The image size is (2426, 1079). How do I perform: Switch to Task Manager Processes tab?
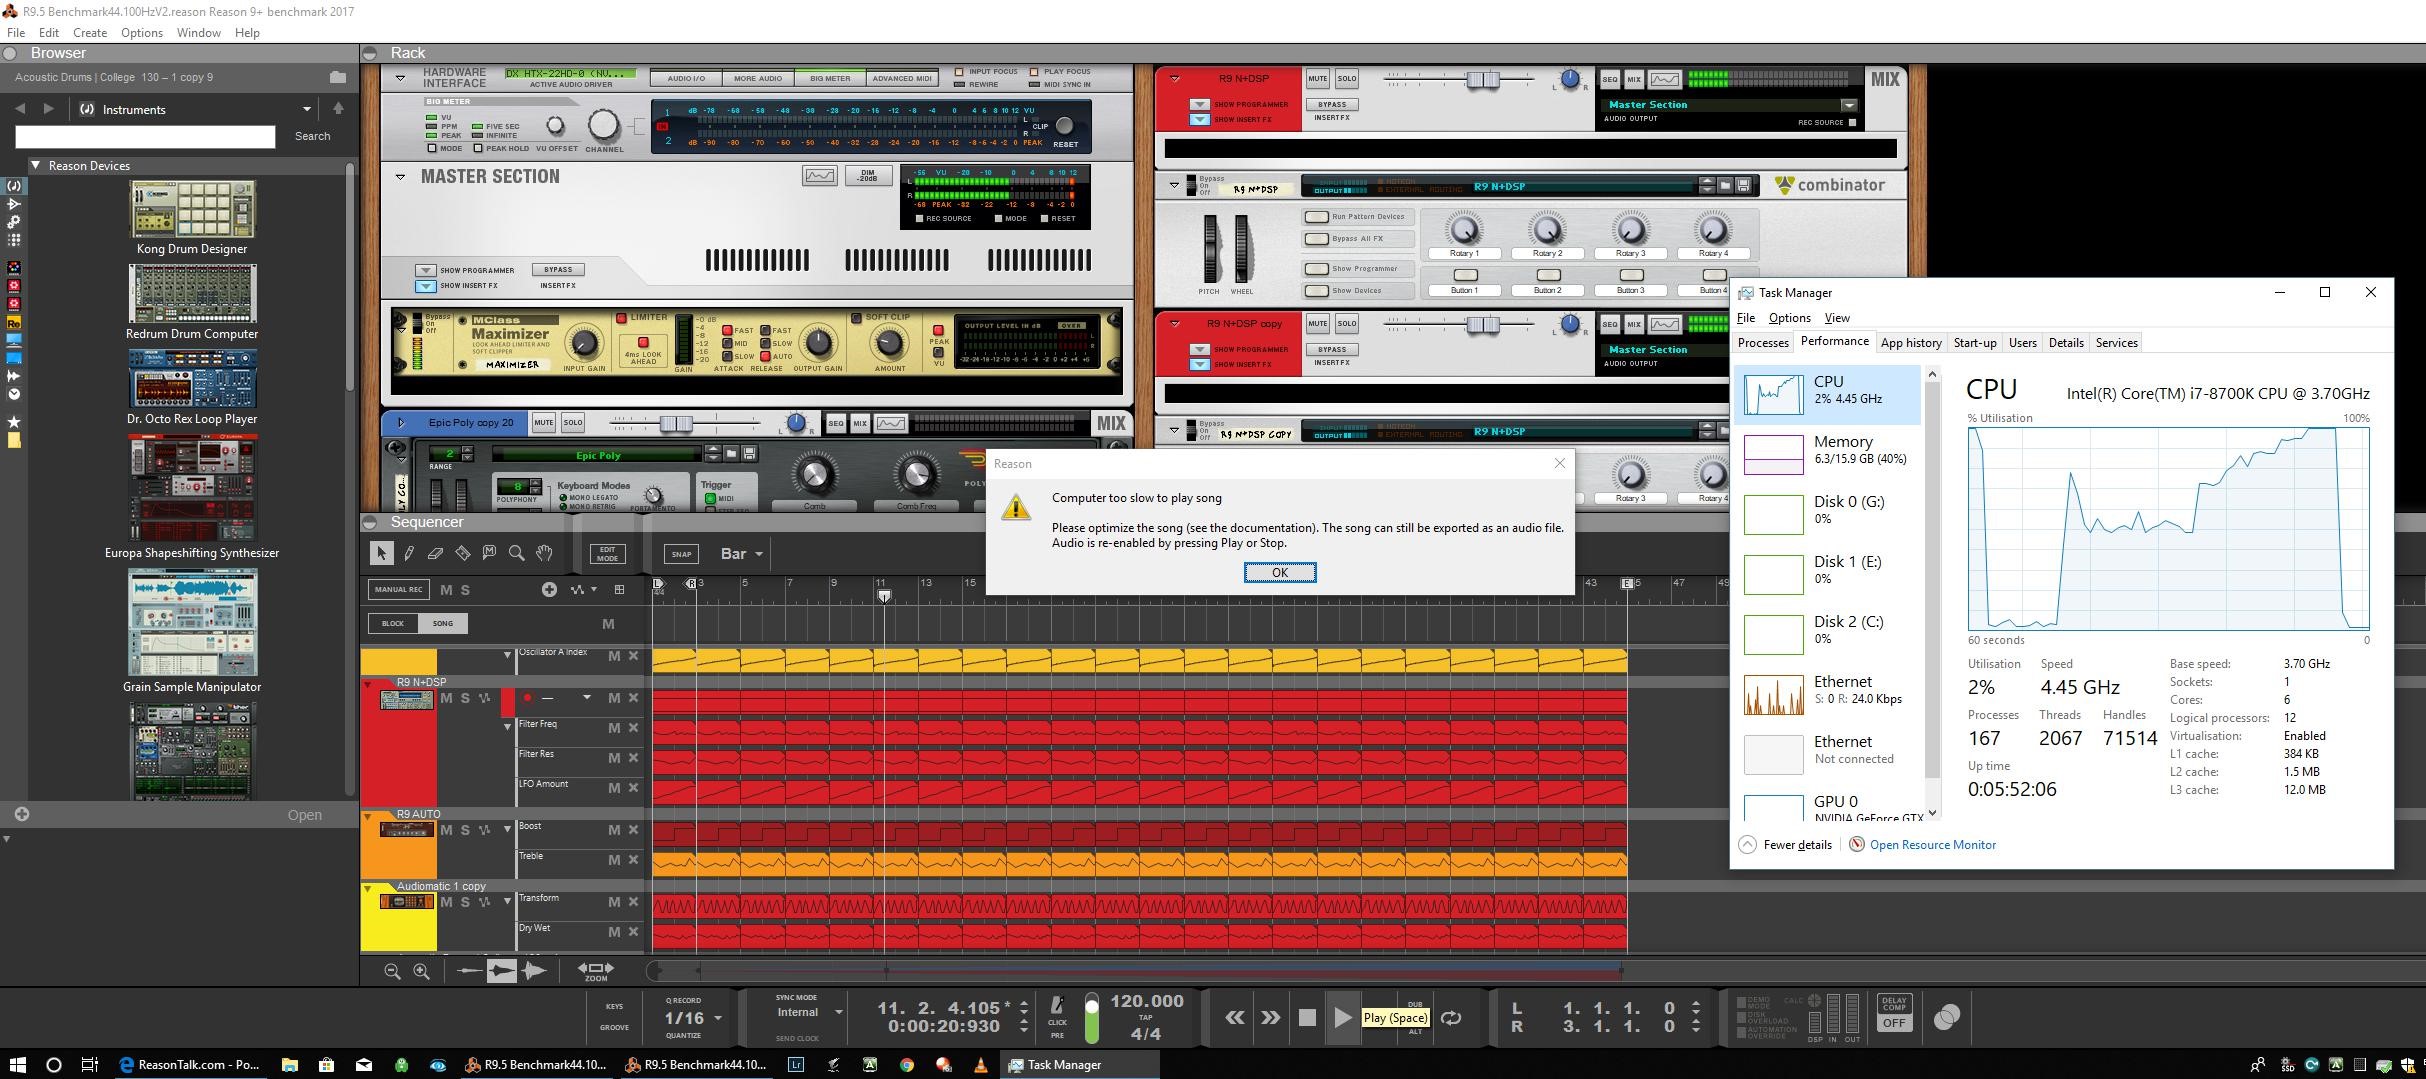point(1762,342)
